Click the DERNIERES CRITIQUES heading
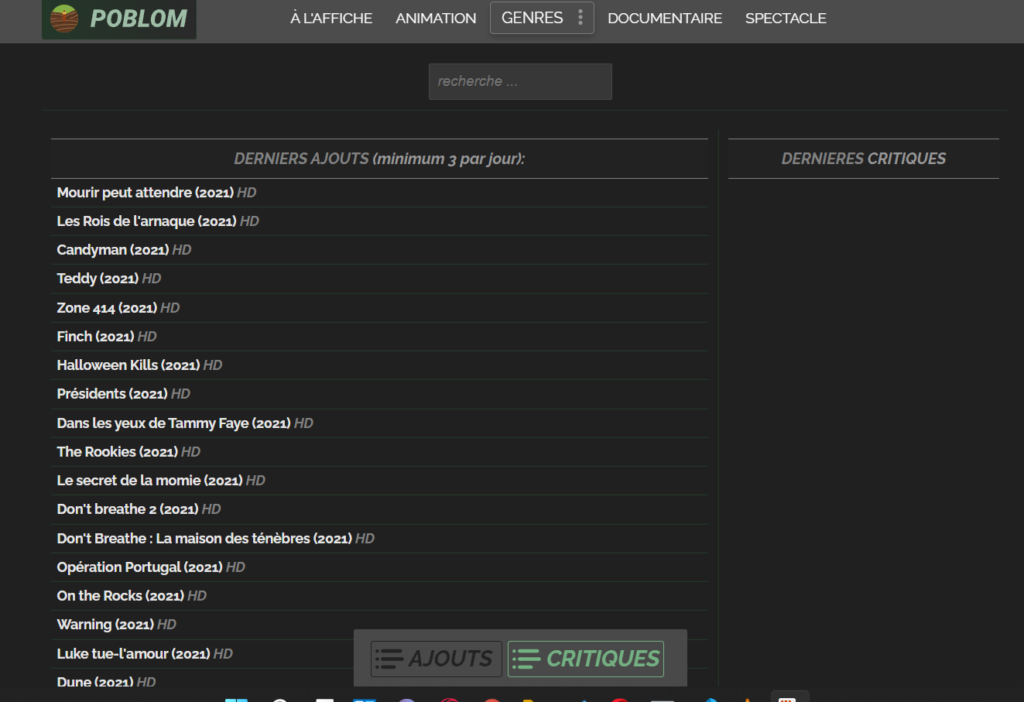Viewport: 1024px width, 702px height. (863, 159)
